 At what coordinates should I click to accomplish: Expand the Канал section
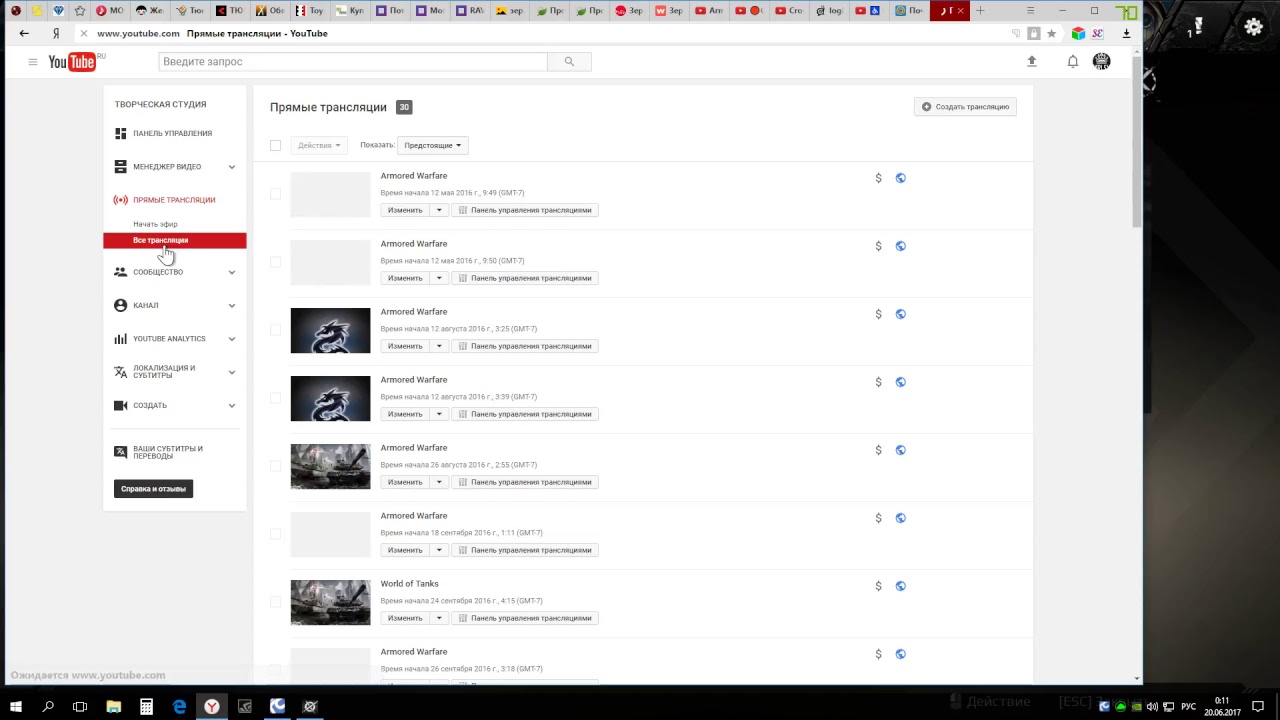pos(231,305)
